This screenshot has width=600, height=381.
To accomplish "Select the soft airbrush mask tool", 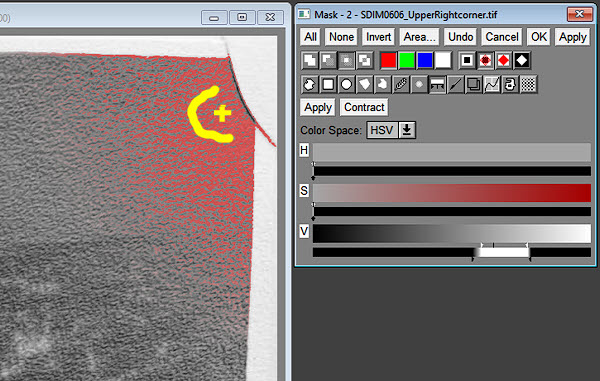I will tap(419, 85).
